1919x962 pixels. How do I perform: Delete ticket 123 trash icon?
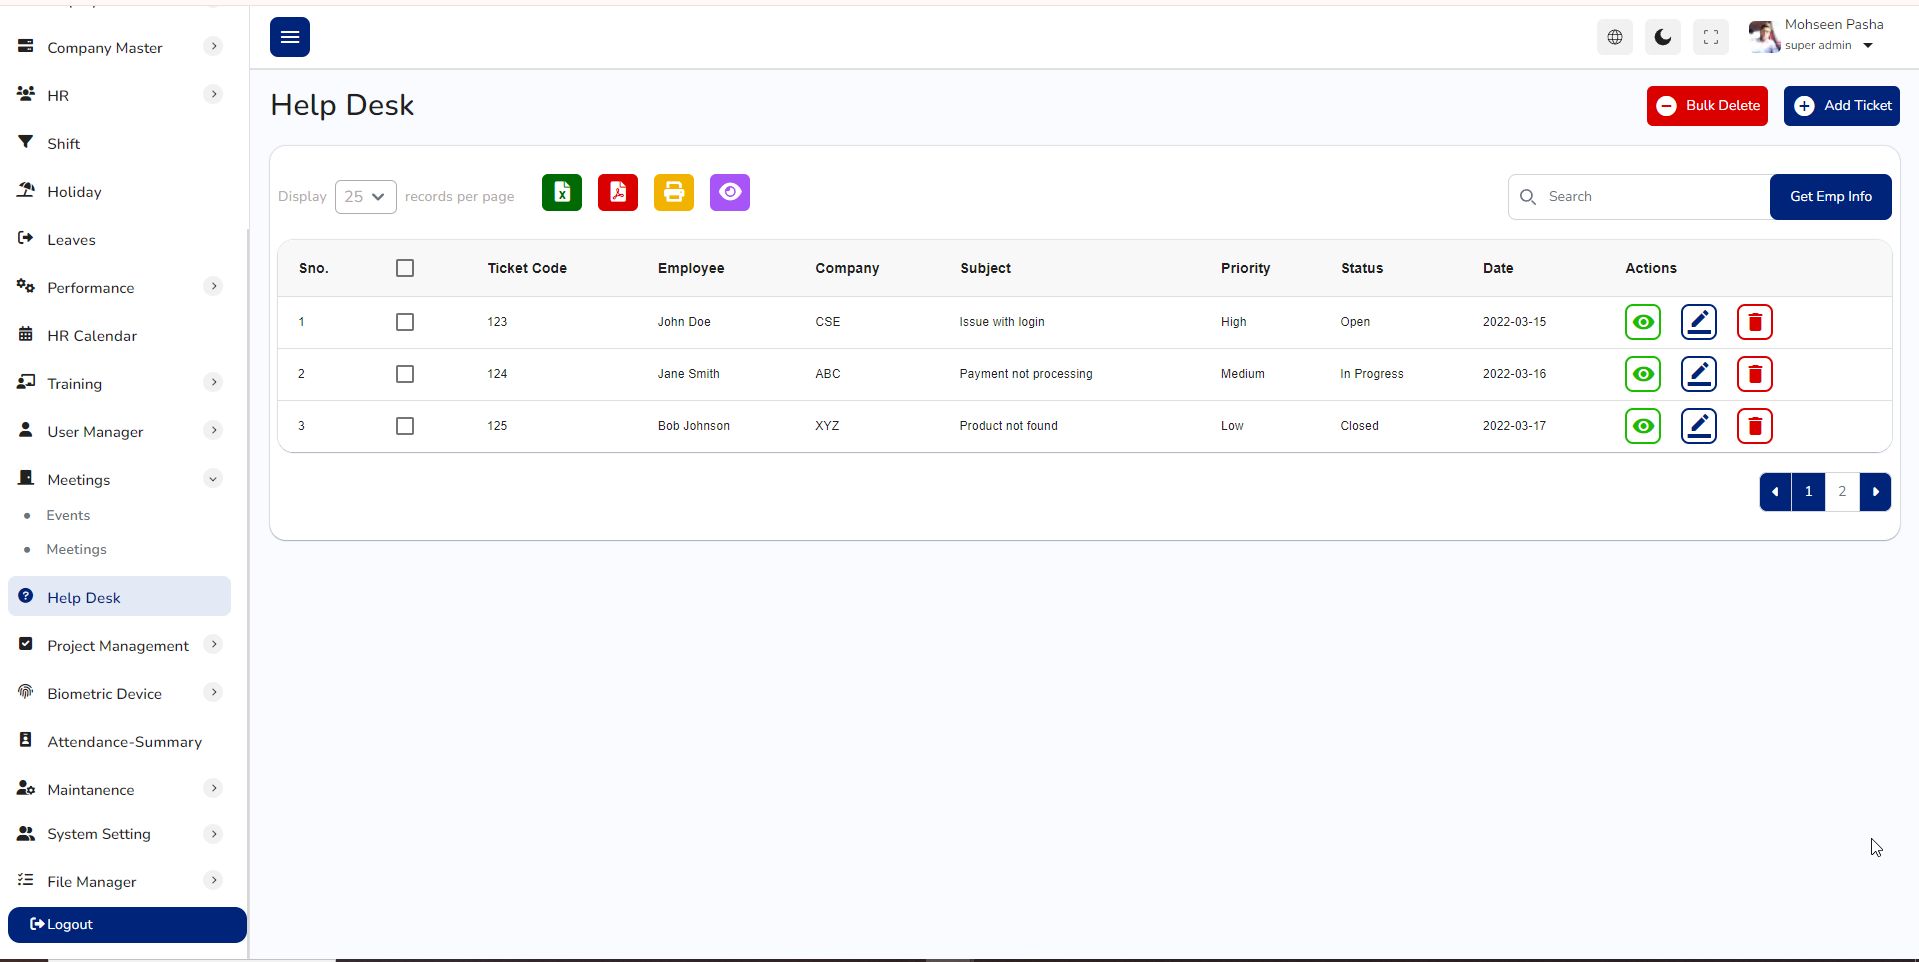point(1755,322)
